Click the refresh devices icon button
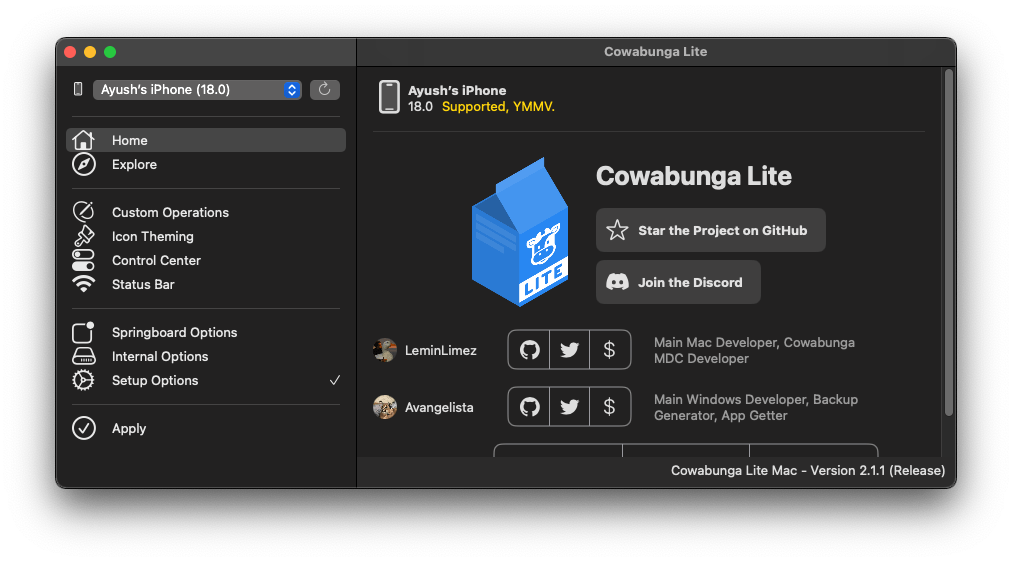Screen dimensions: 1012x562 pos(325,90)
